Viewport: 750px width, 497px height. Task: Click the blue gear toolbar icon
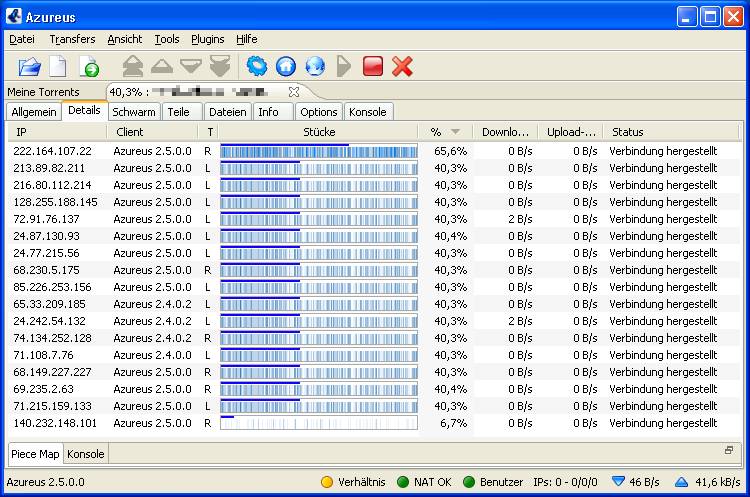[x=257, y=66]
